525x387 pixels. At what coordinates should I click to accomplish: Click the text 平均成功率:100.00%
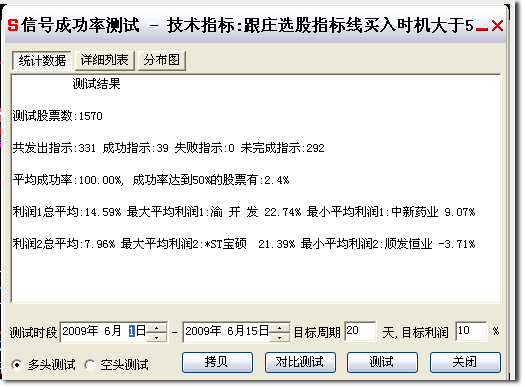68,180
